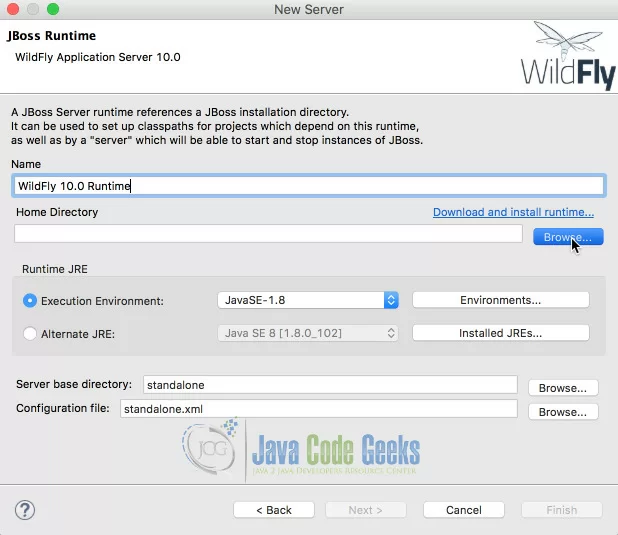Select the Alternate JRE radio button
This screenshot has height=535, width=618.
pyautogui.click(x=30, y=334)
